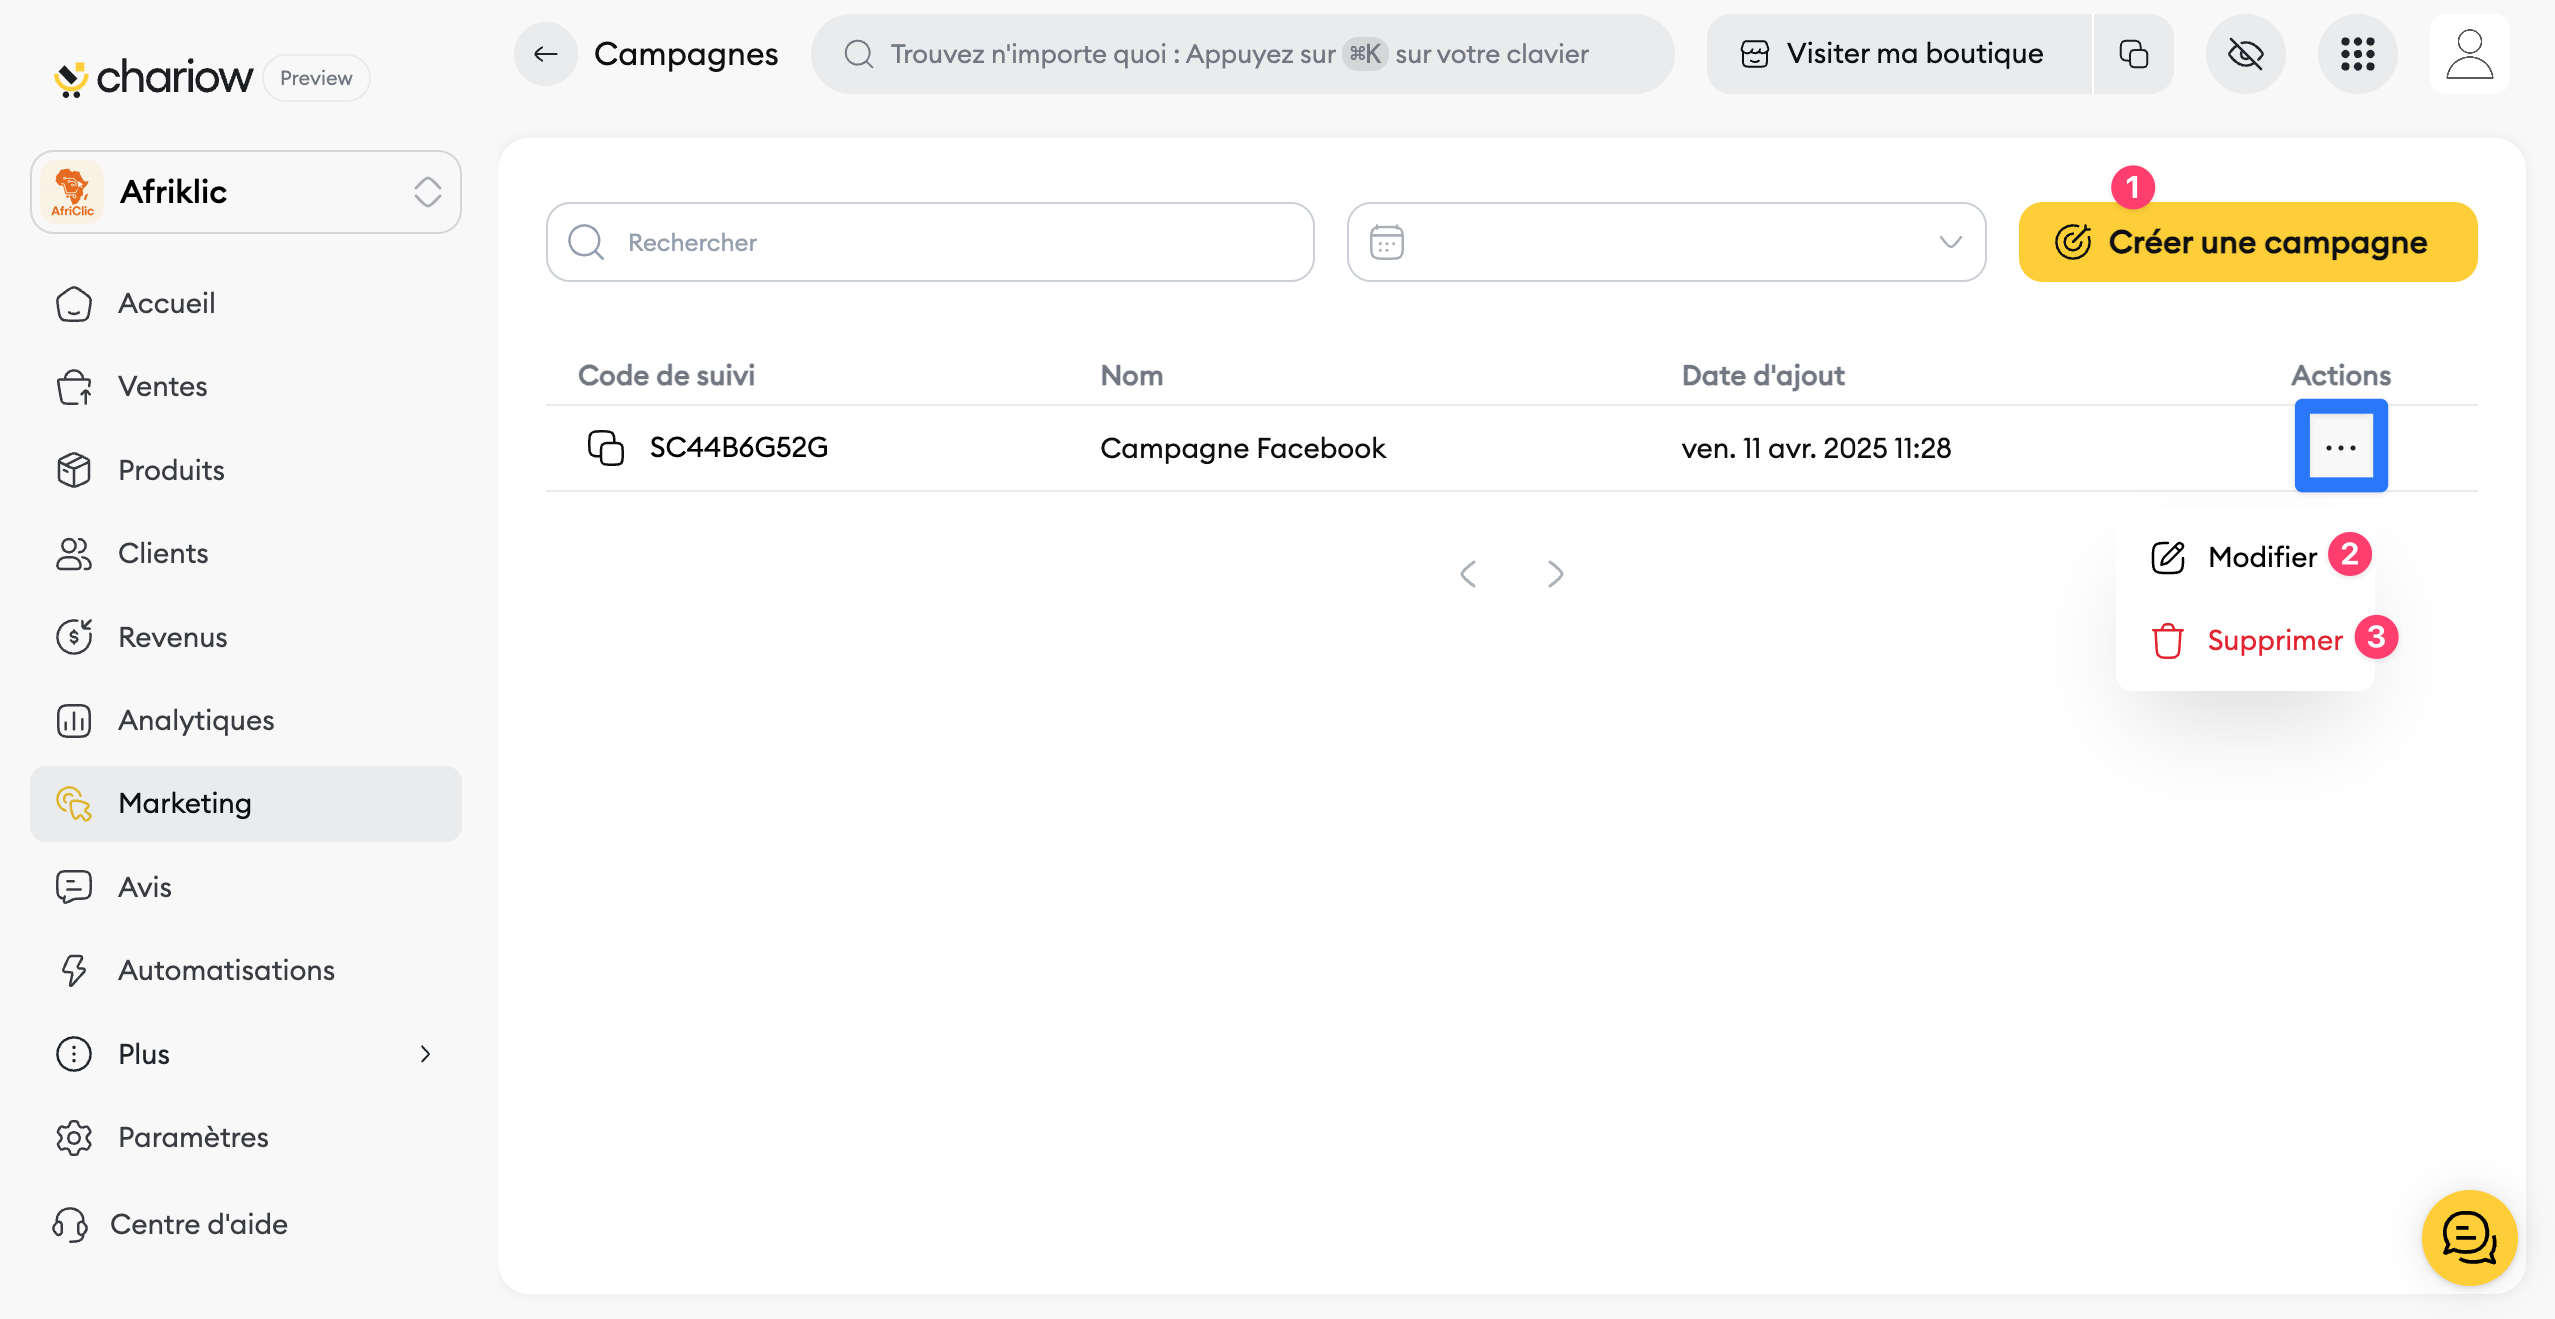
Task: Open Centre d'aide link
Action: click(198, 1224)
